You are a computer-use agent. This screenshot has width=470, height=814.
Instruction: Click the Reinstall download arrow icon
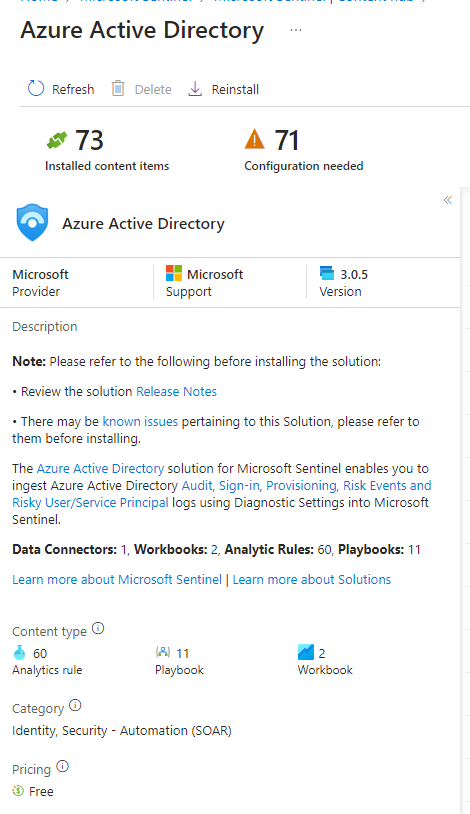195,89
